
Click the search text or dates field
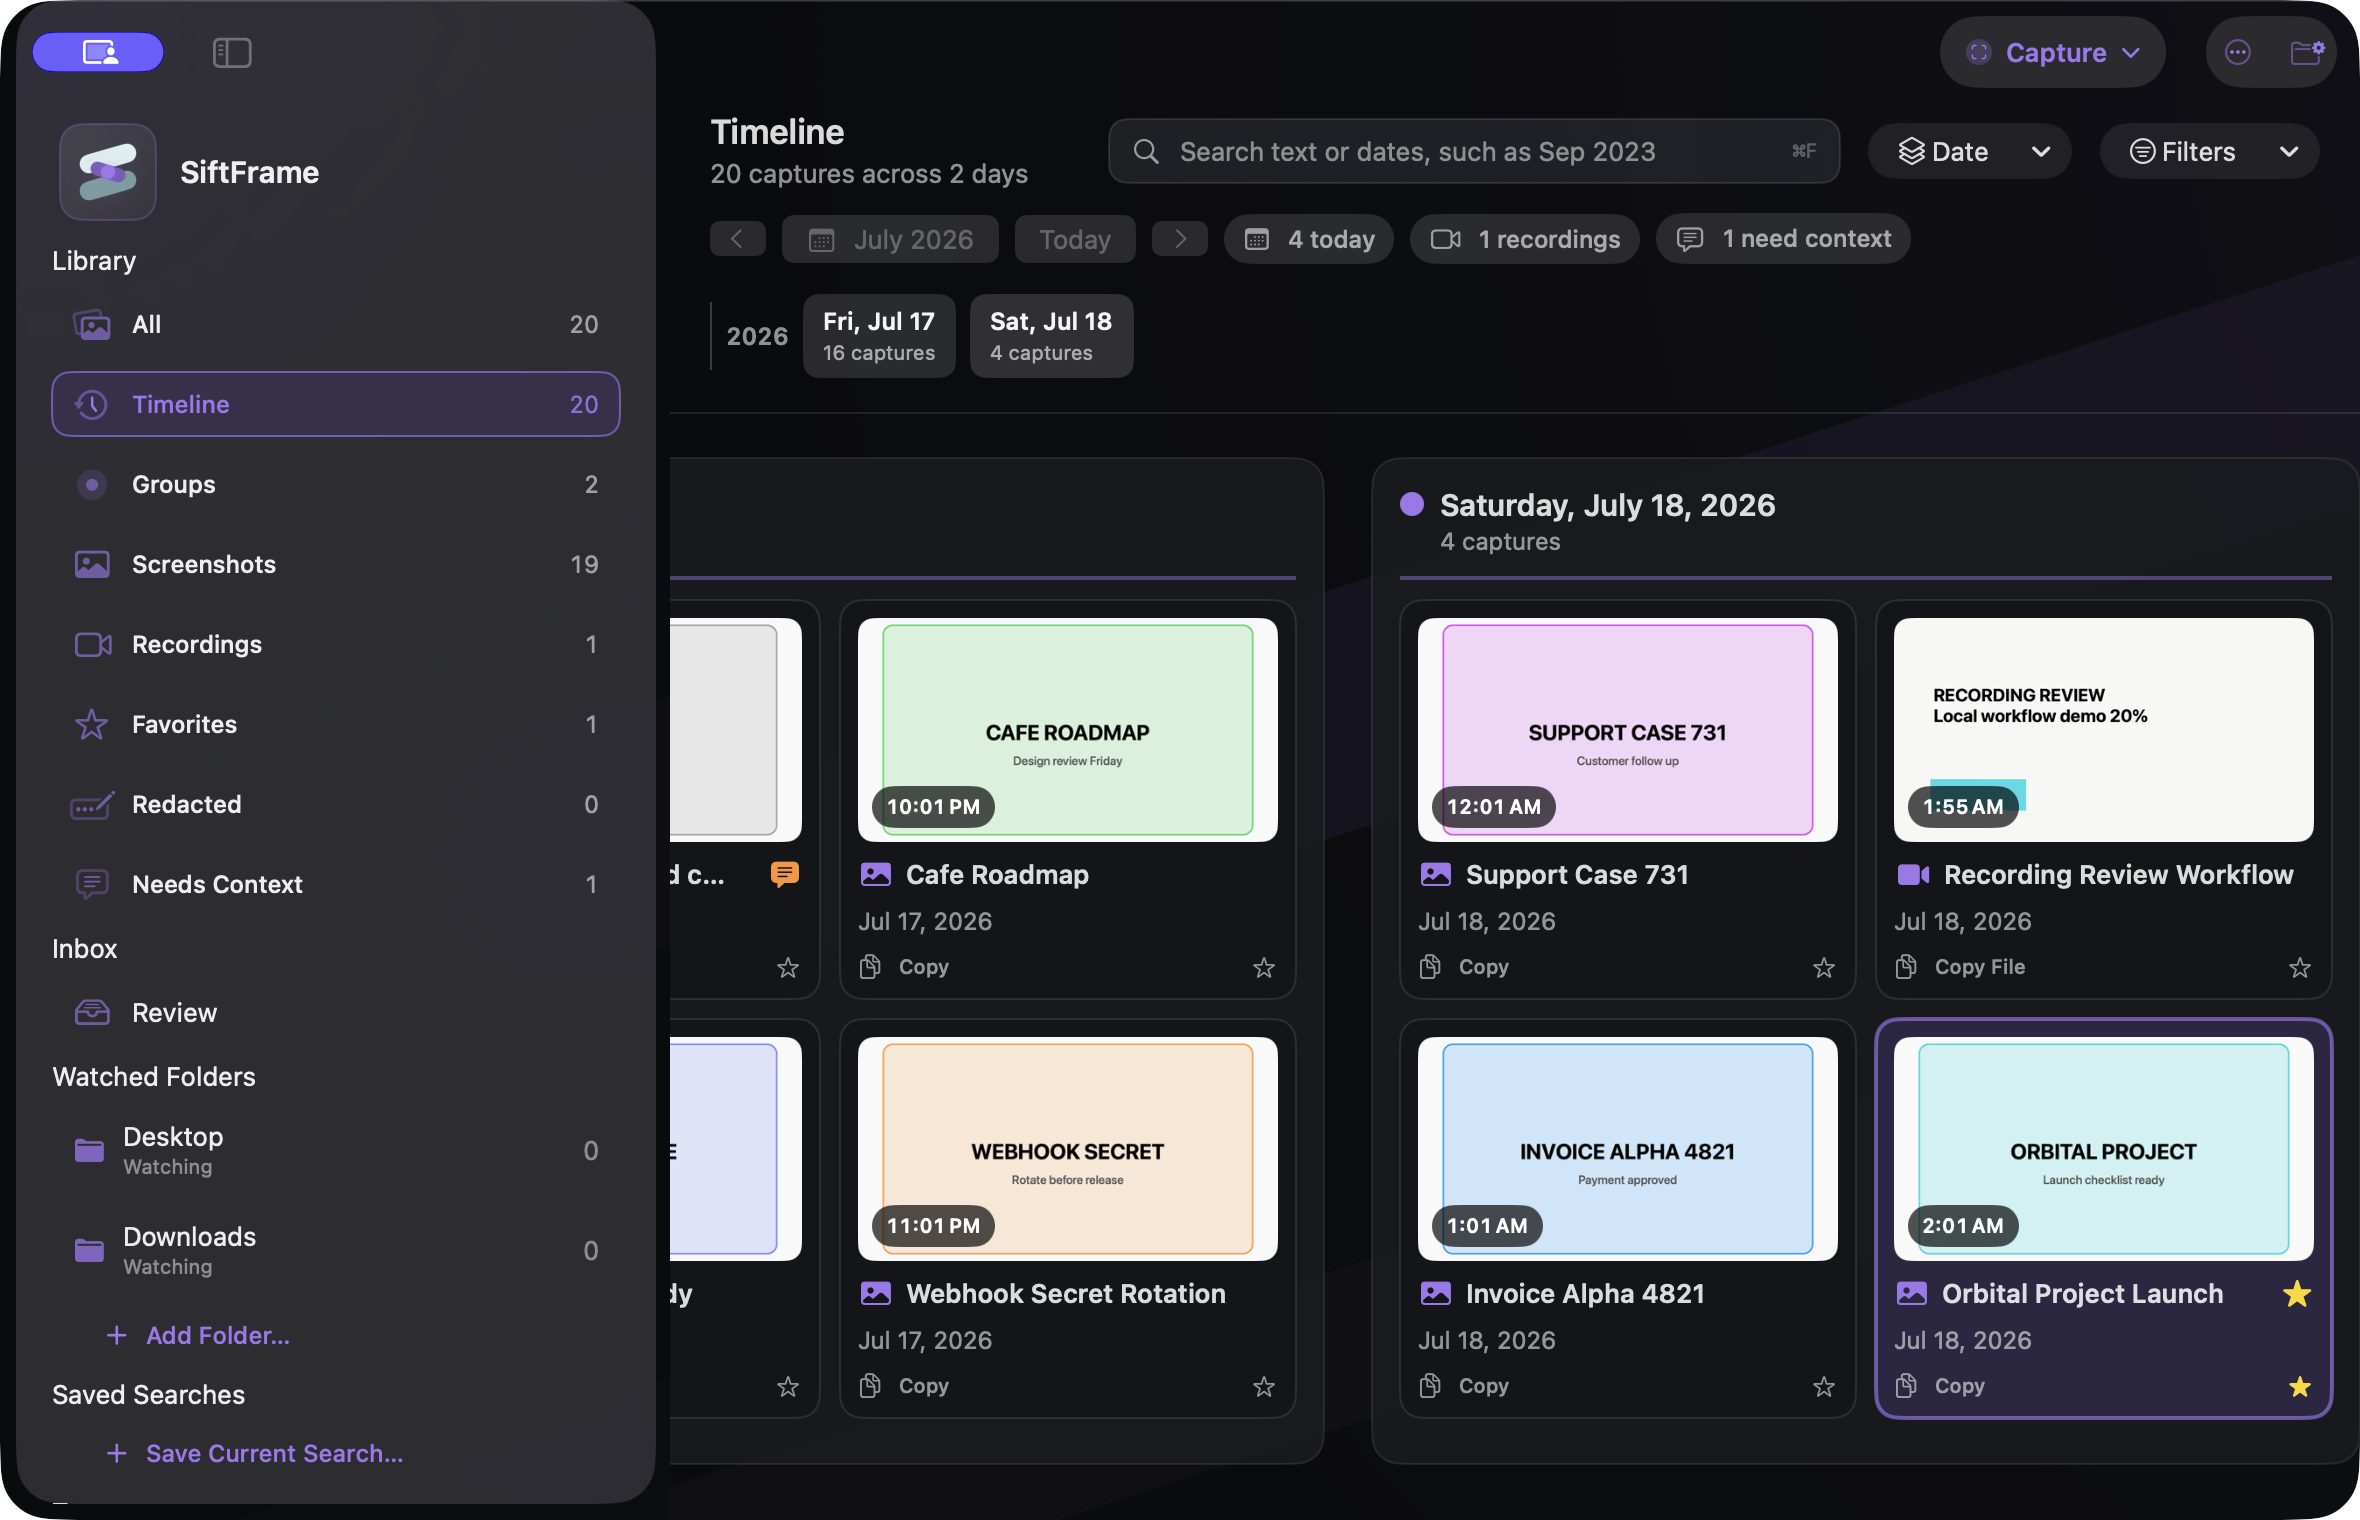tap(1474, 152)
